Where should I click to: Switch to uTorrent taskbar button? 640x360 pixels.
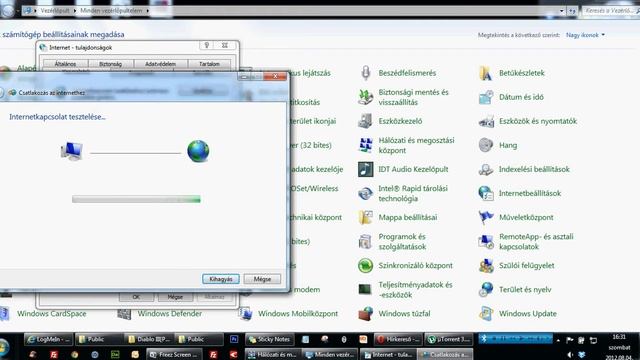(x=449, y=340)
